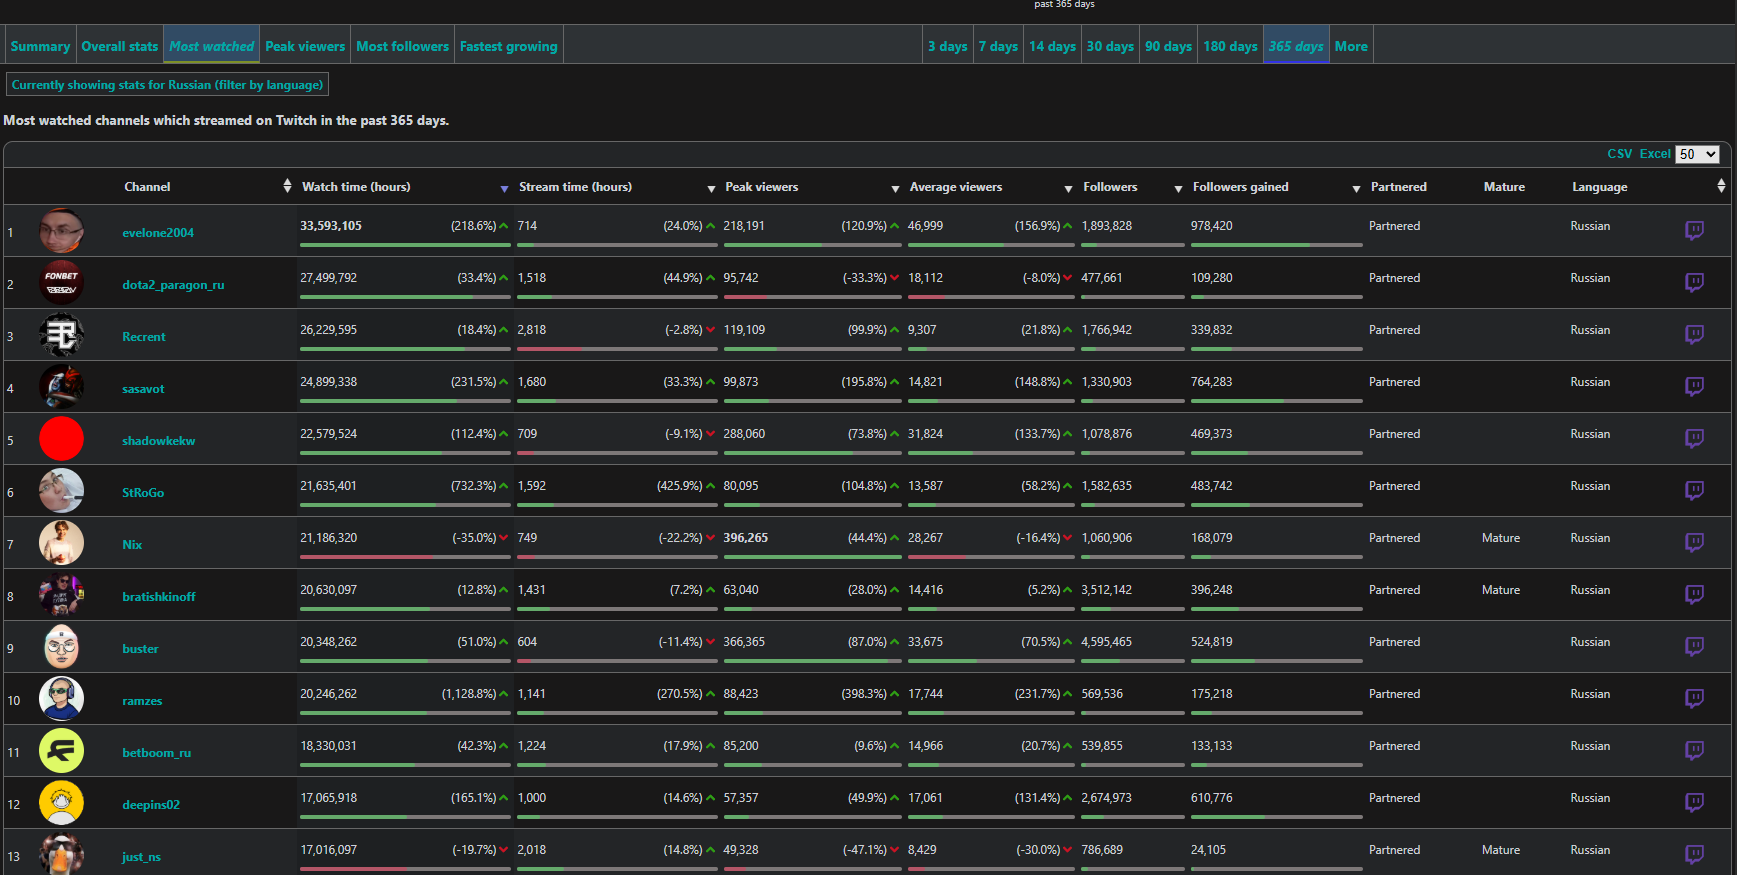The width and height of the screenshot is (1737, 875).
Task: Open Twitch link icon for dota2_paragon_ru
Action: pos(1694,283)
